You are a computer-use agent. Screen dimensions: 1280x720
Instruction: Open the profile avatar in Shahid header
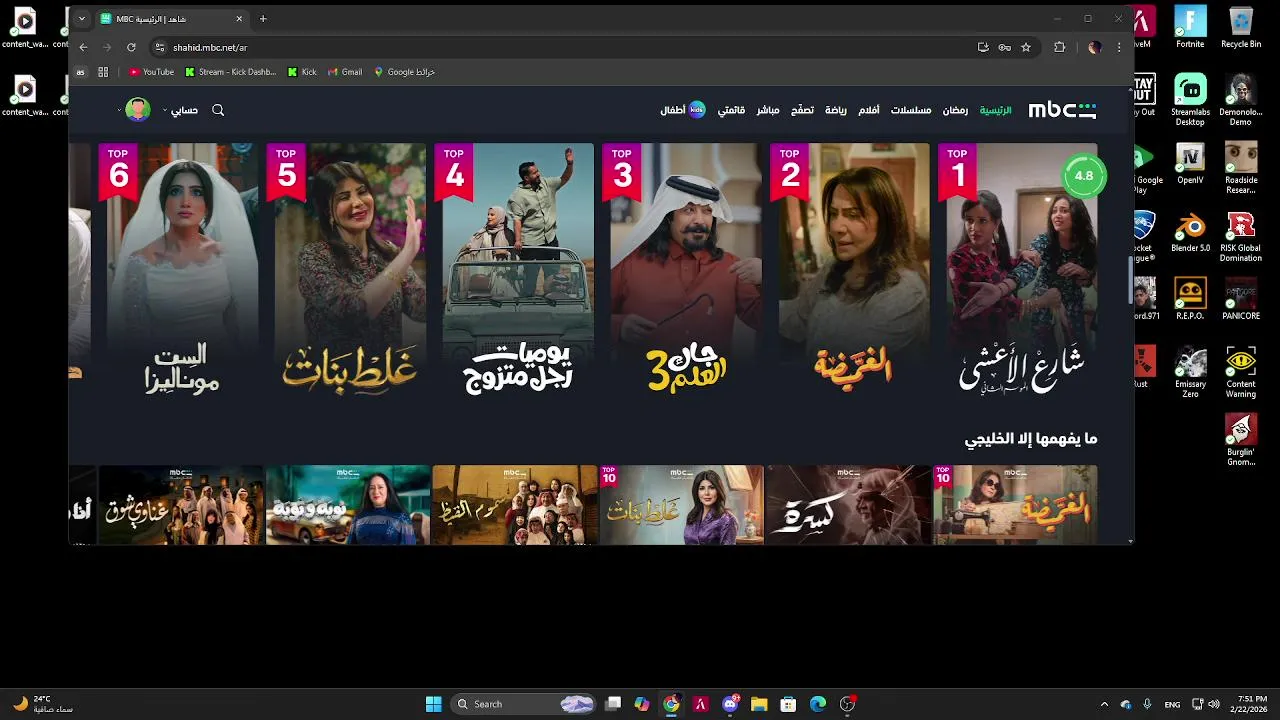click(x=138, y=110)
